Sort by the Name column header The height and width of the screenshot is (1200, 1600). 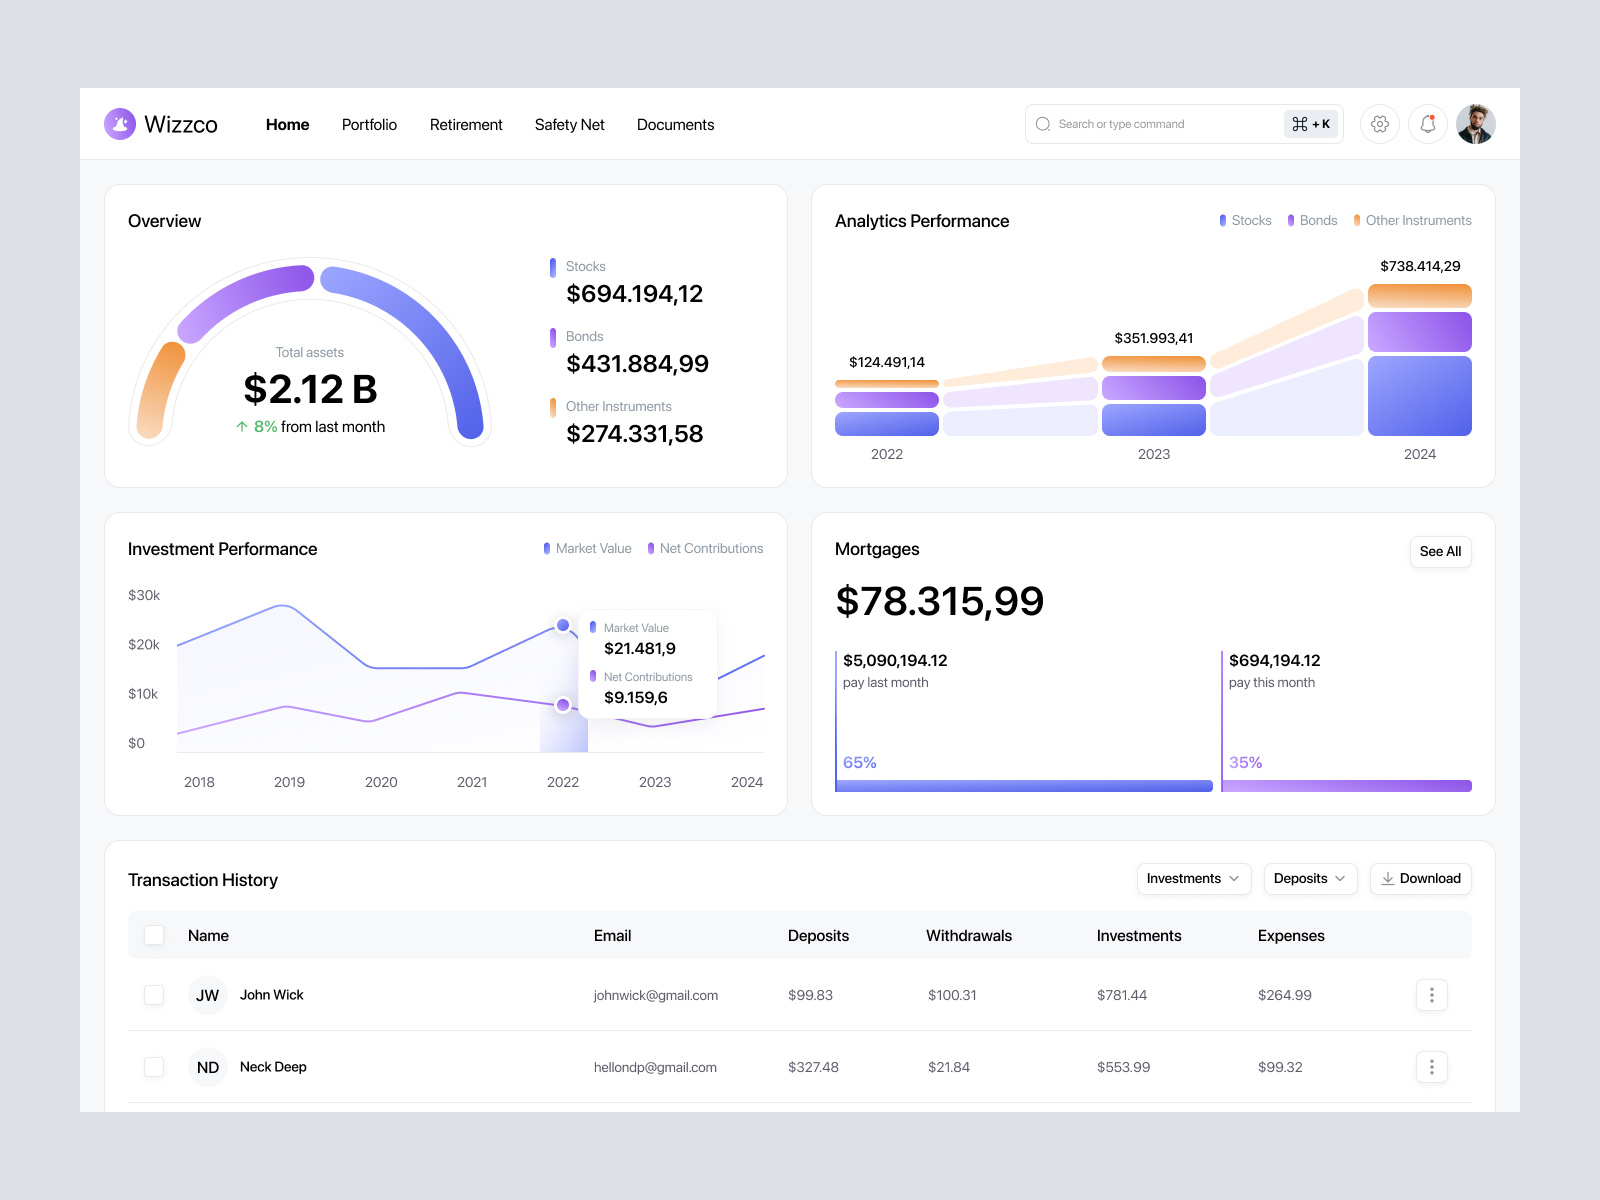pyautogui.click(x=208, y=936)
